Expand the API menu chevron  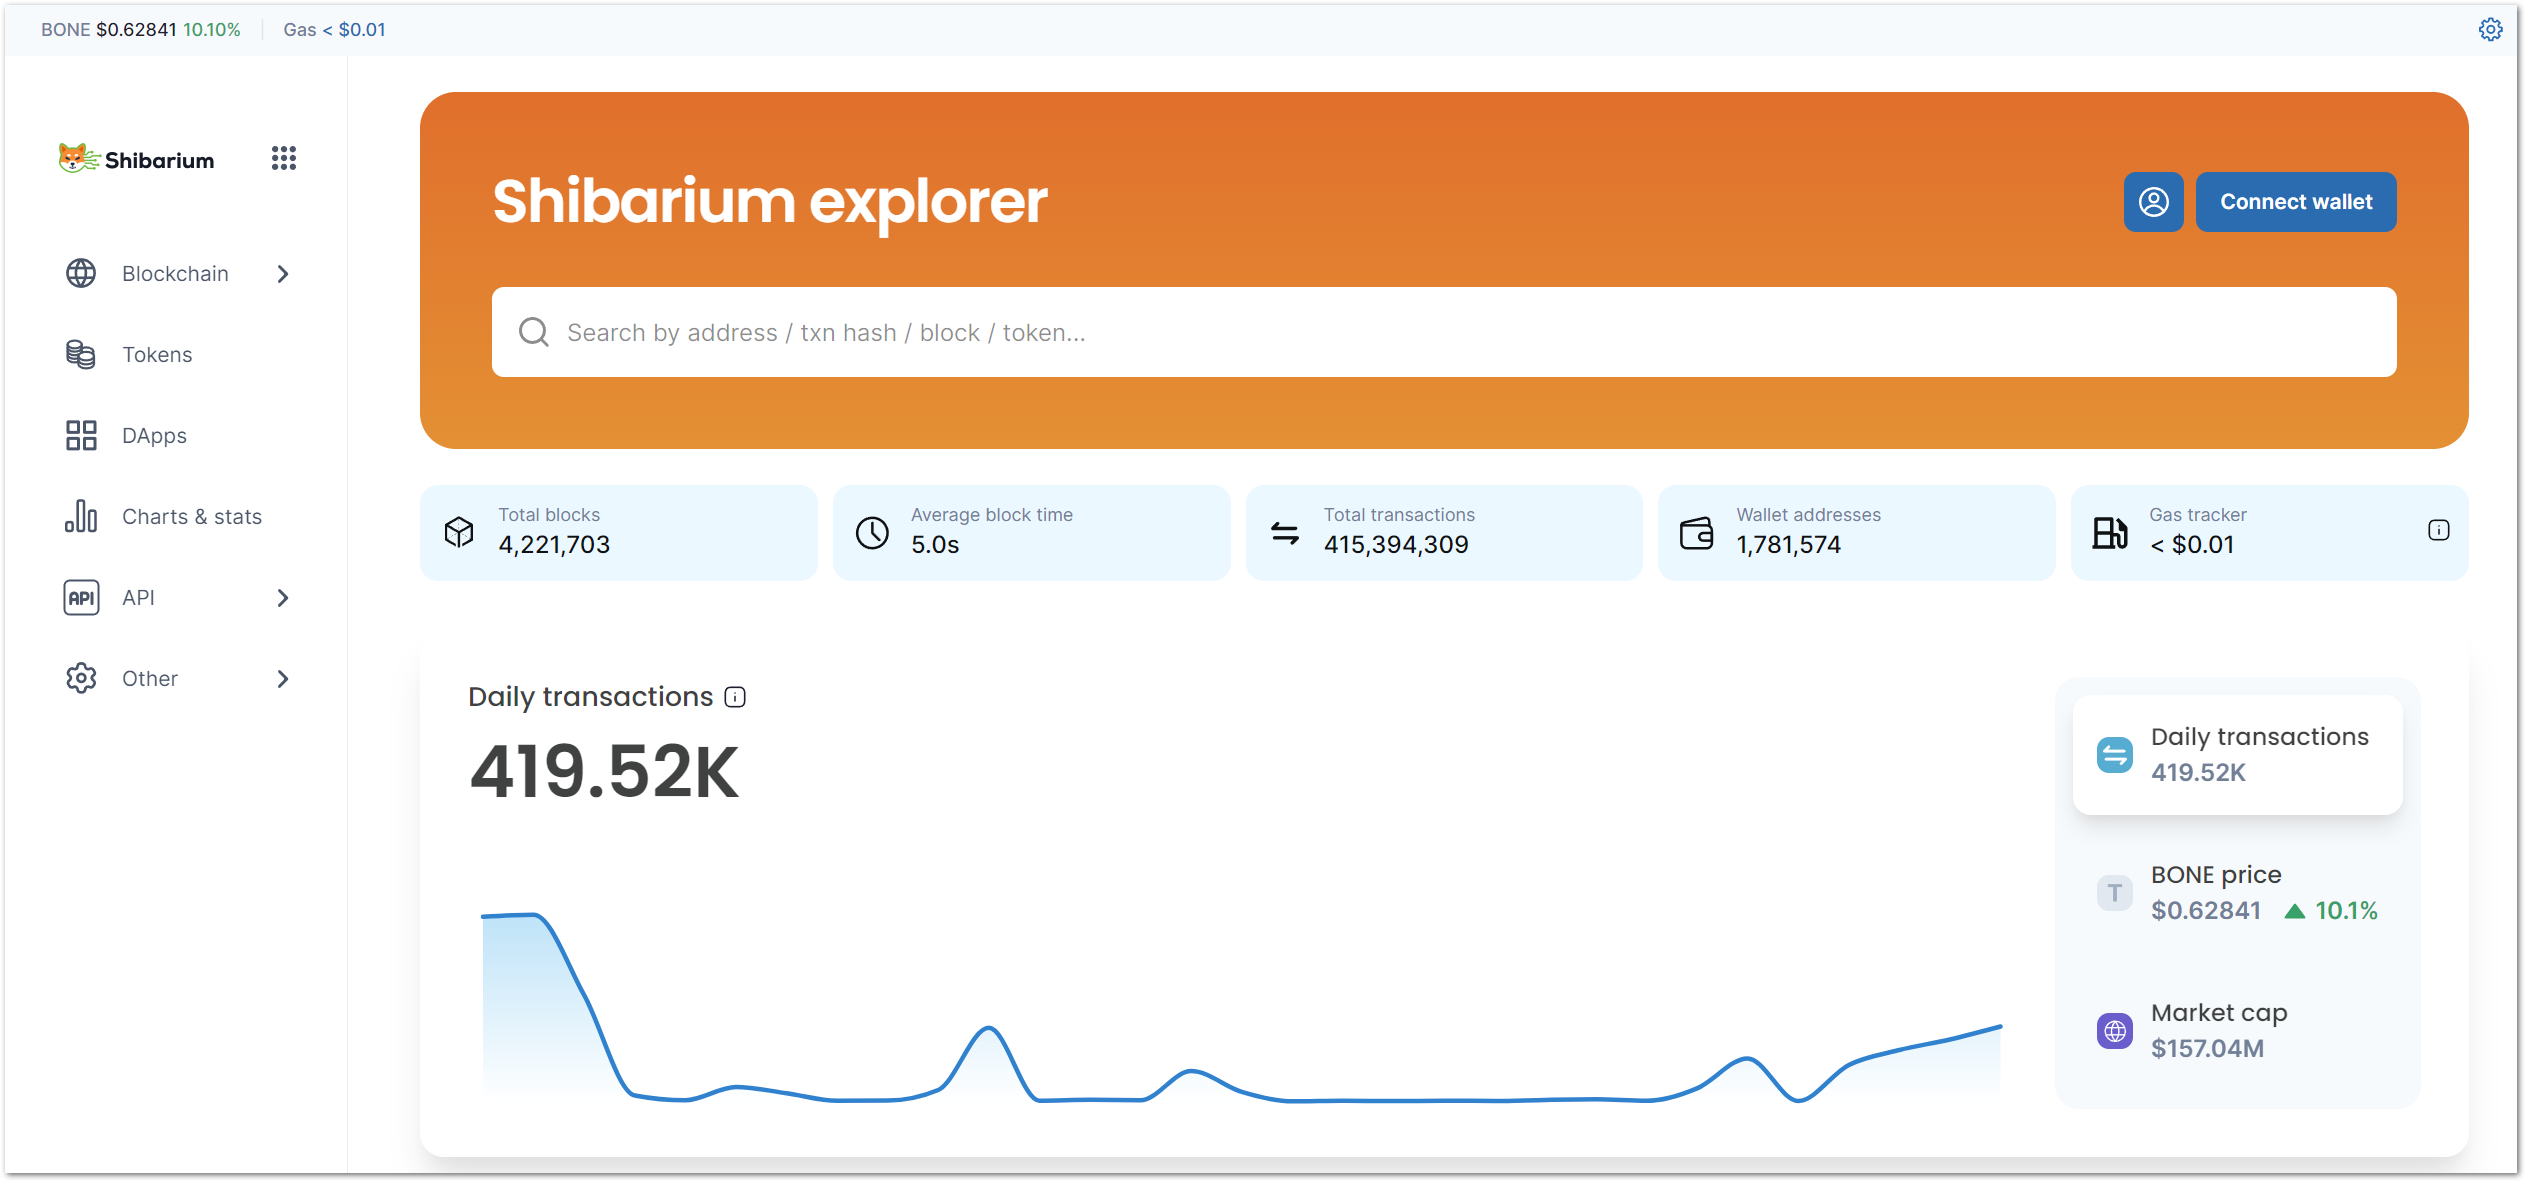point(283,598)
